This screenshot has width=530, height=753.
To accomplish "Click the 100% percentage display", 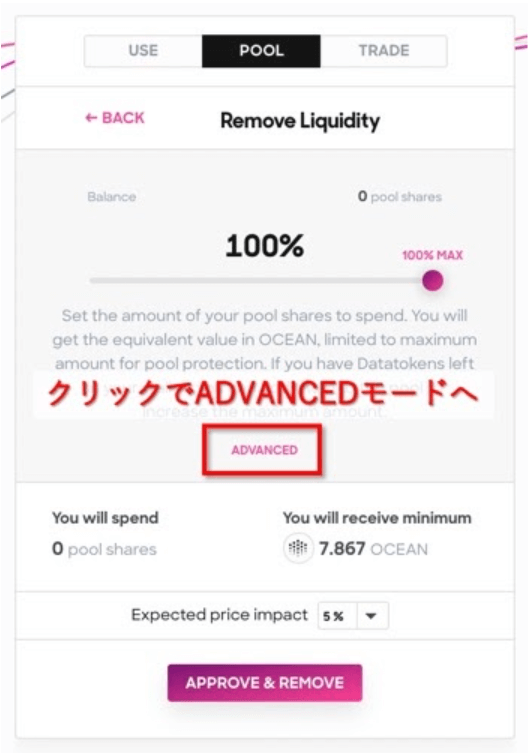I will pyautogui.click(x=265, y=246).
